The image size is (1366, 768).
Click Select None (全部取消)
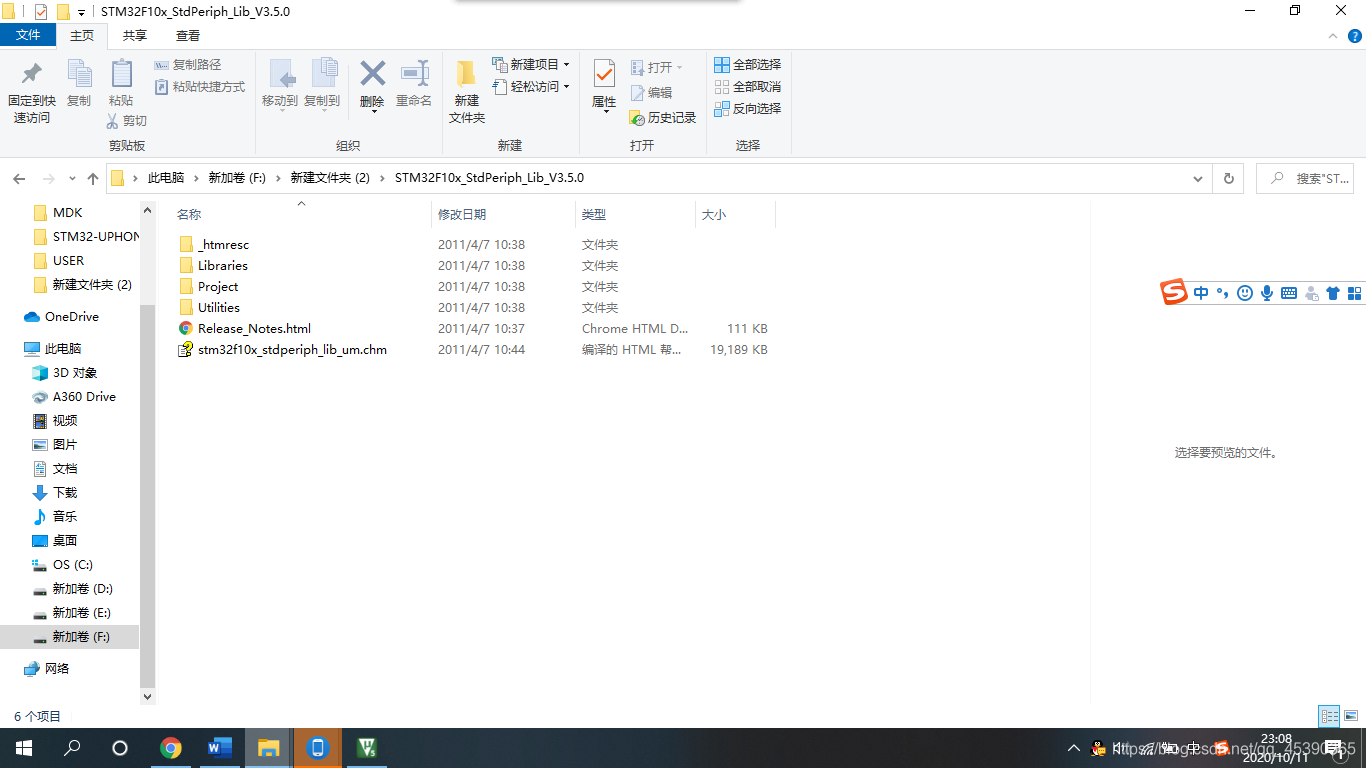click(747, 86)
